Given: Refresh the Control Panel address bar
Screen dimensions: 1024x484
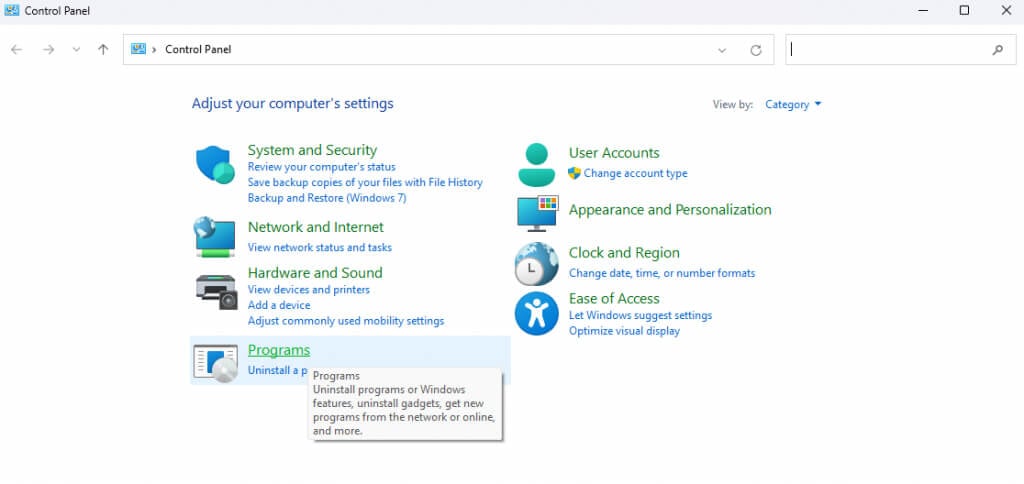Looking at the screenshot, I should pos(756,50).
